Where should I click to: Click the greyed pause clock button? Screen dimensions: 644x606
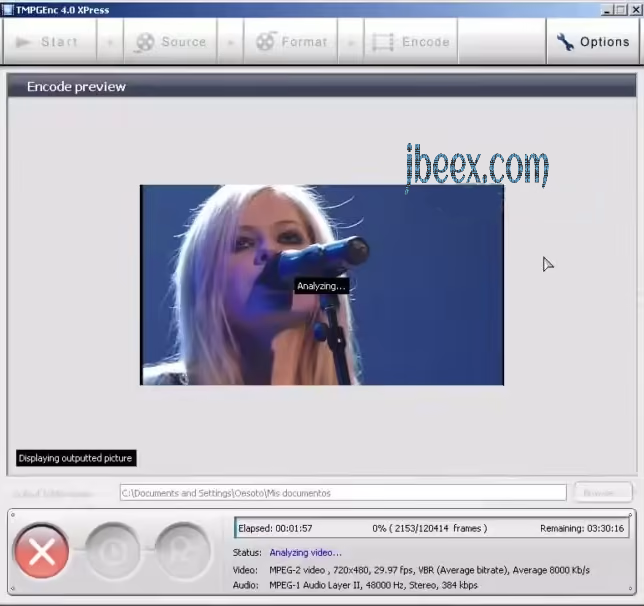point(113,551)
